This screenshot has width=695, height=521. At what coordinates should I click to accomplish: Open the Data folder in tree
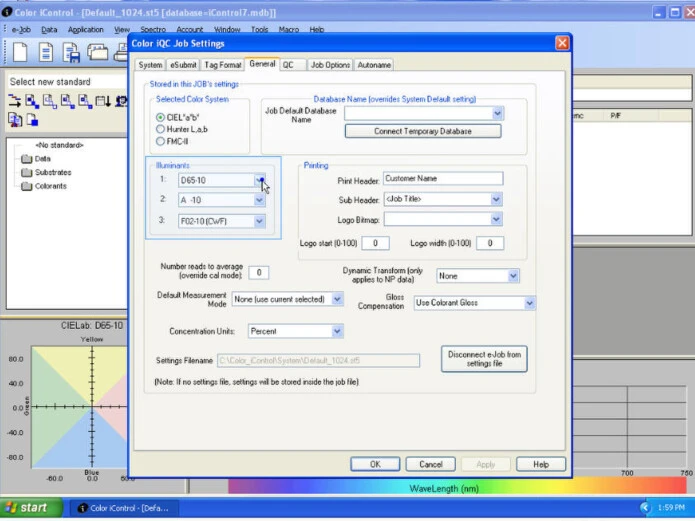click(27, 158)
